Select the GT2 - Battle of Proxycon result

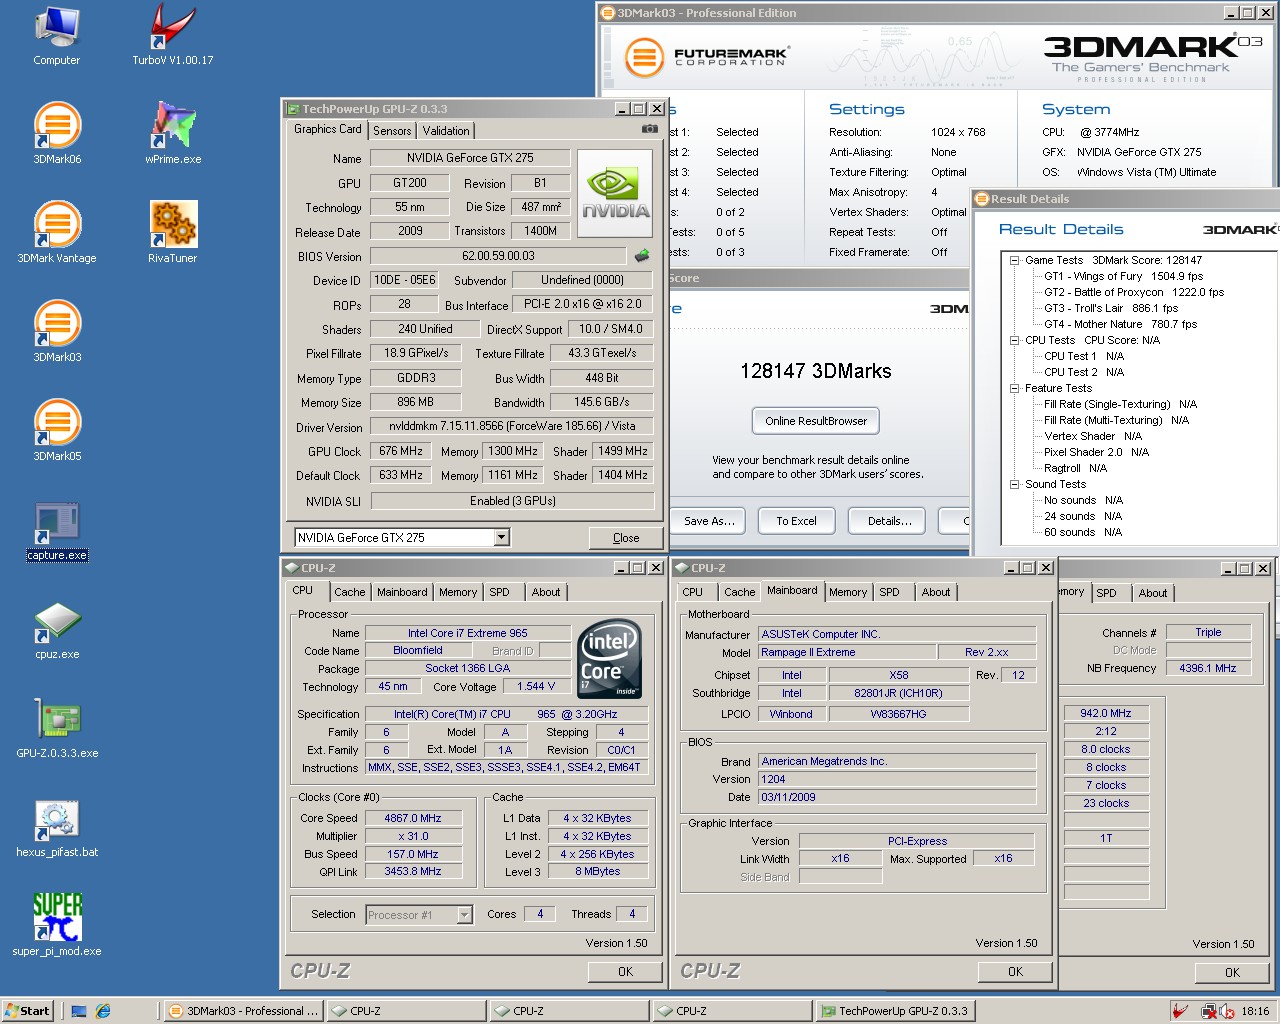click(1134, 292)
